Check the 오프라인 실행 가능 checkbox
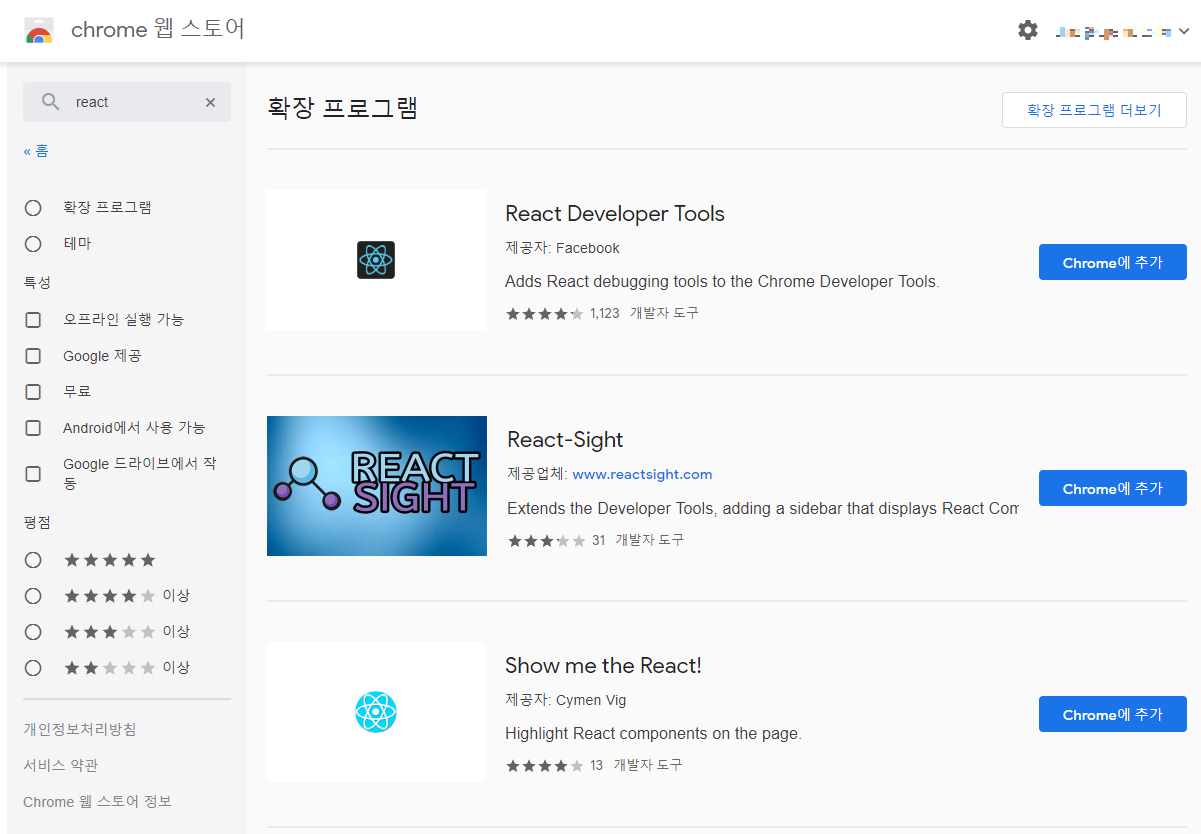Viewport: 1201px width, 834px height. point(33,320)
